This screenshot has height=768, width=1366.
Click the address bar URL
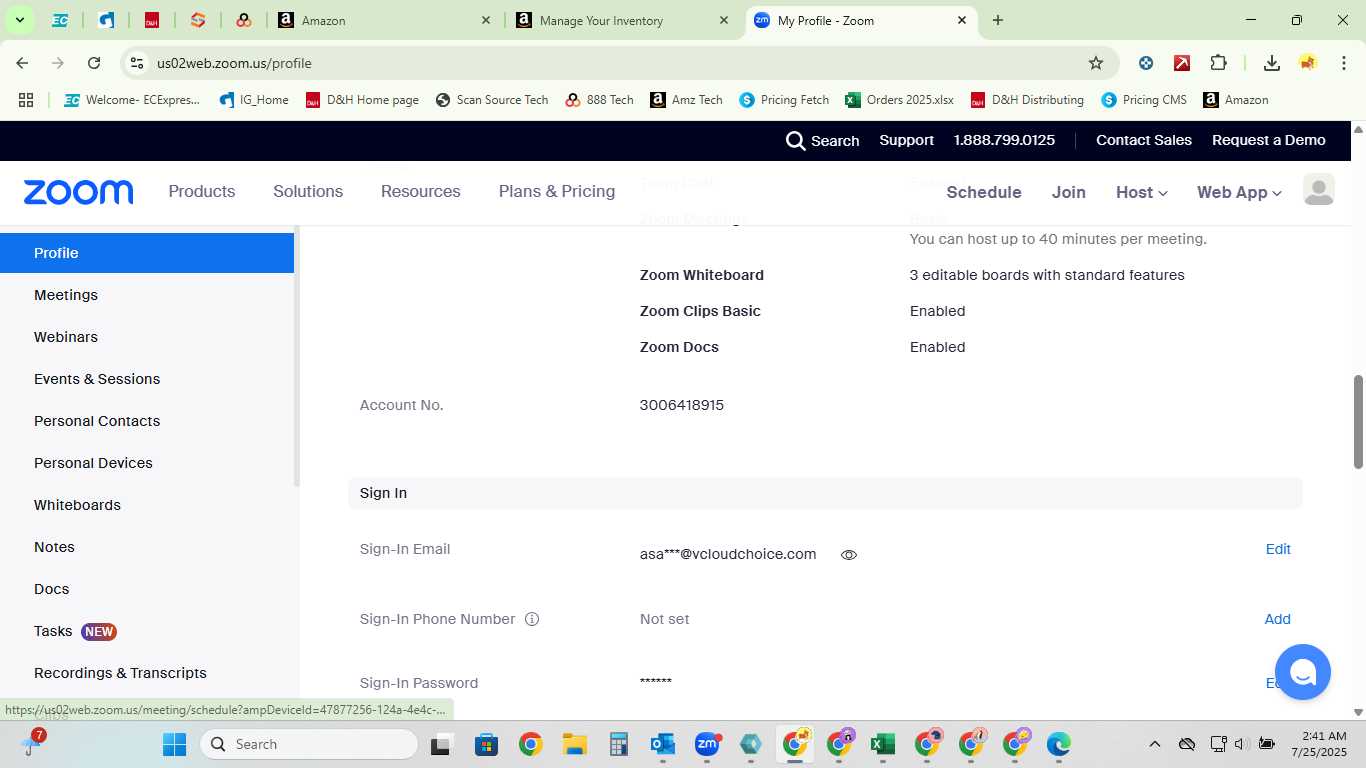[x=234, y=63]
